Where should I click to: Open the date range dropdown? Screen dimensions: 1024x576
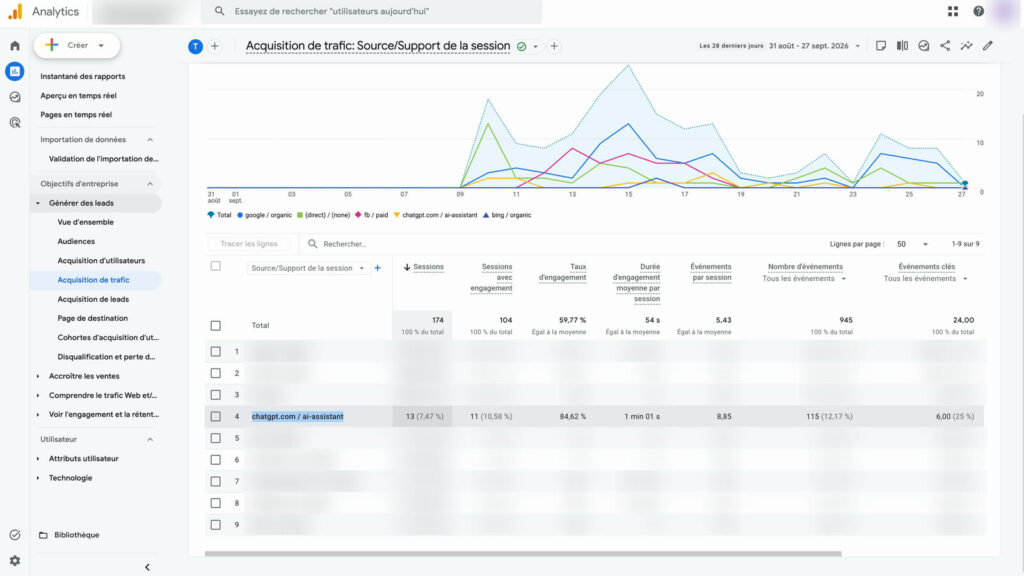click(x=814, y=46)
